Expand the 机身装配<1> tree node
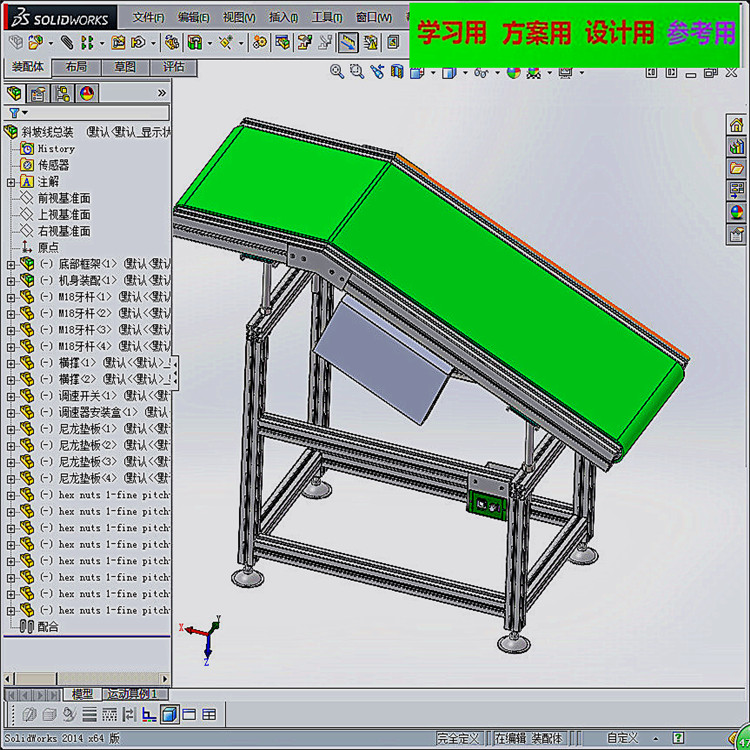The width and height of the screenshot is (750, 750). click(11, 281)
